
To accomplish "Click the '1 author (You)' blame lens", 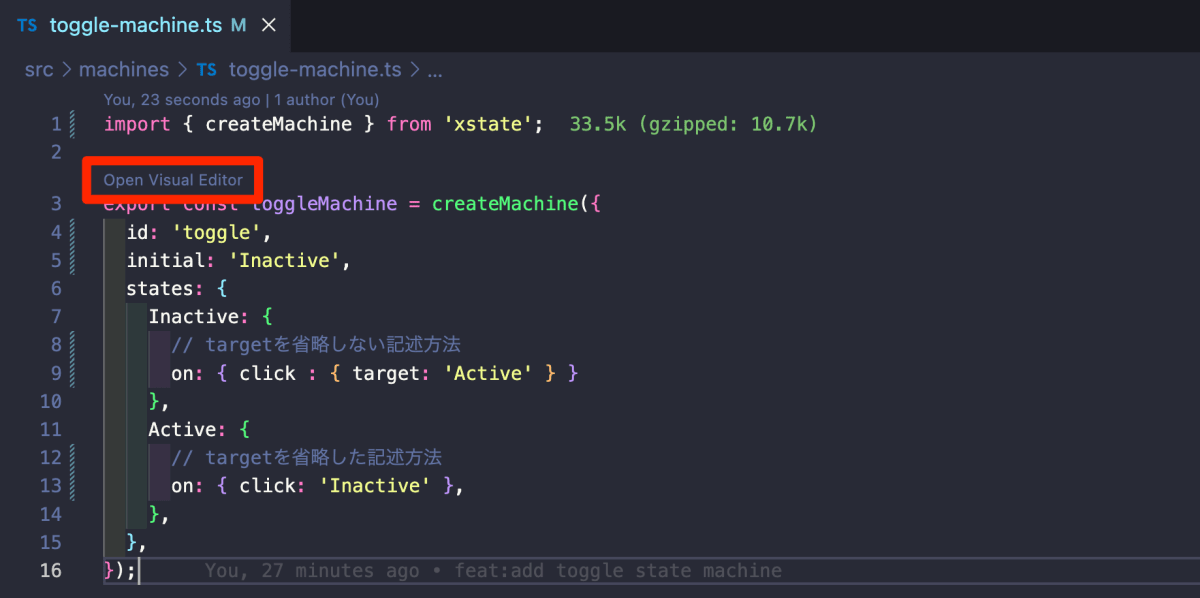I will pos(326,100).
